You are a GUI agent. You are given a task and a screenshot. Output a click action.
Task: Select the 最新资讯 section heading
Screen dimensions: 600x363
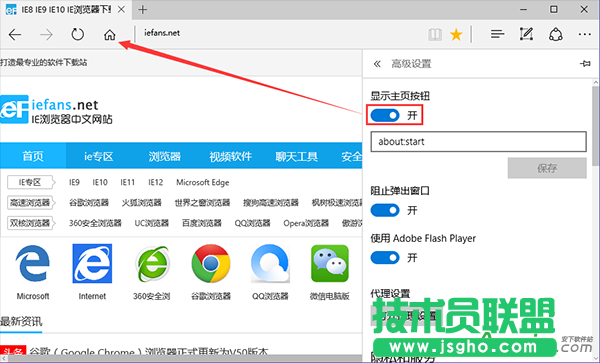(21, 321)
